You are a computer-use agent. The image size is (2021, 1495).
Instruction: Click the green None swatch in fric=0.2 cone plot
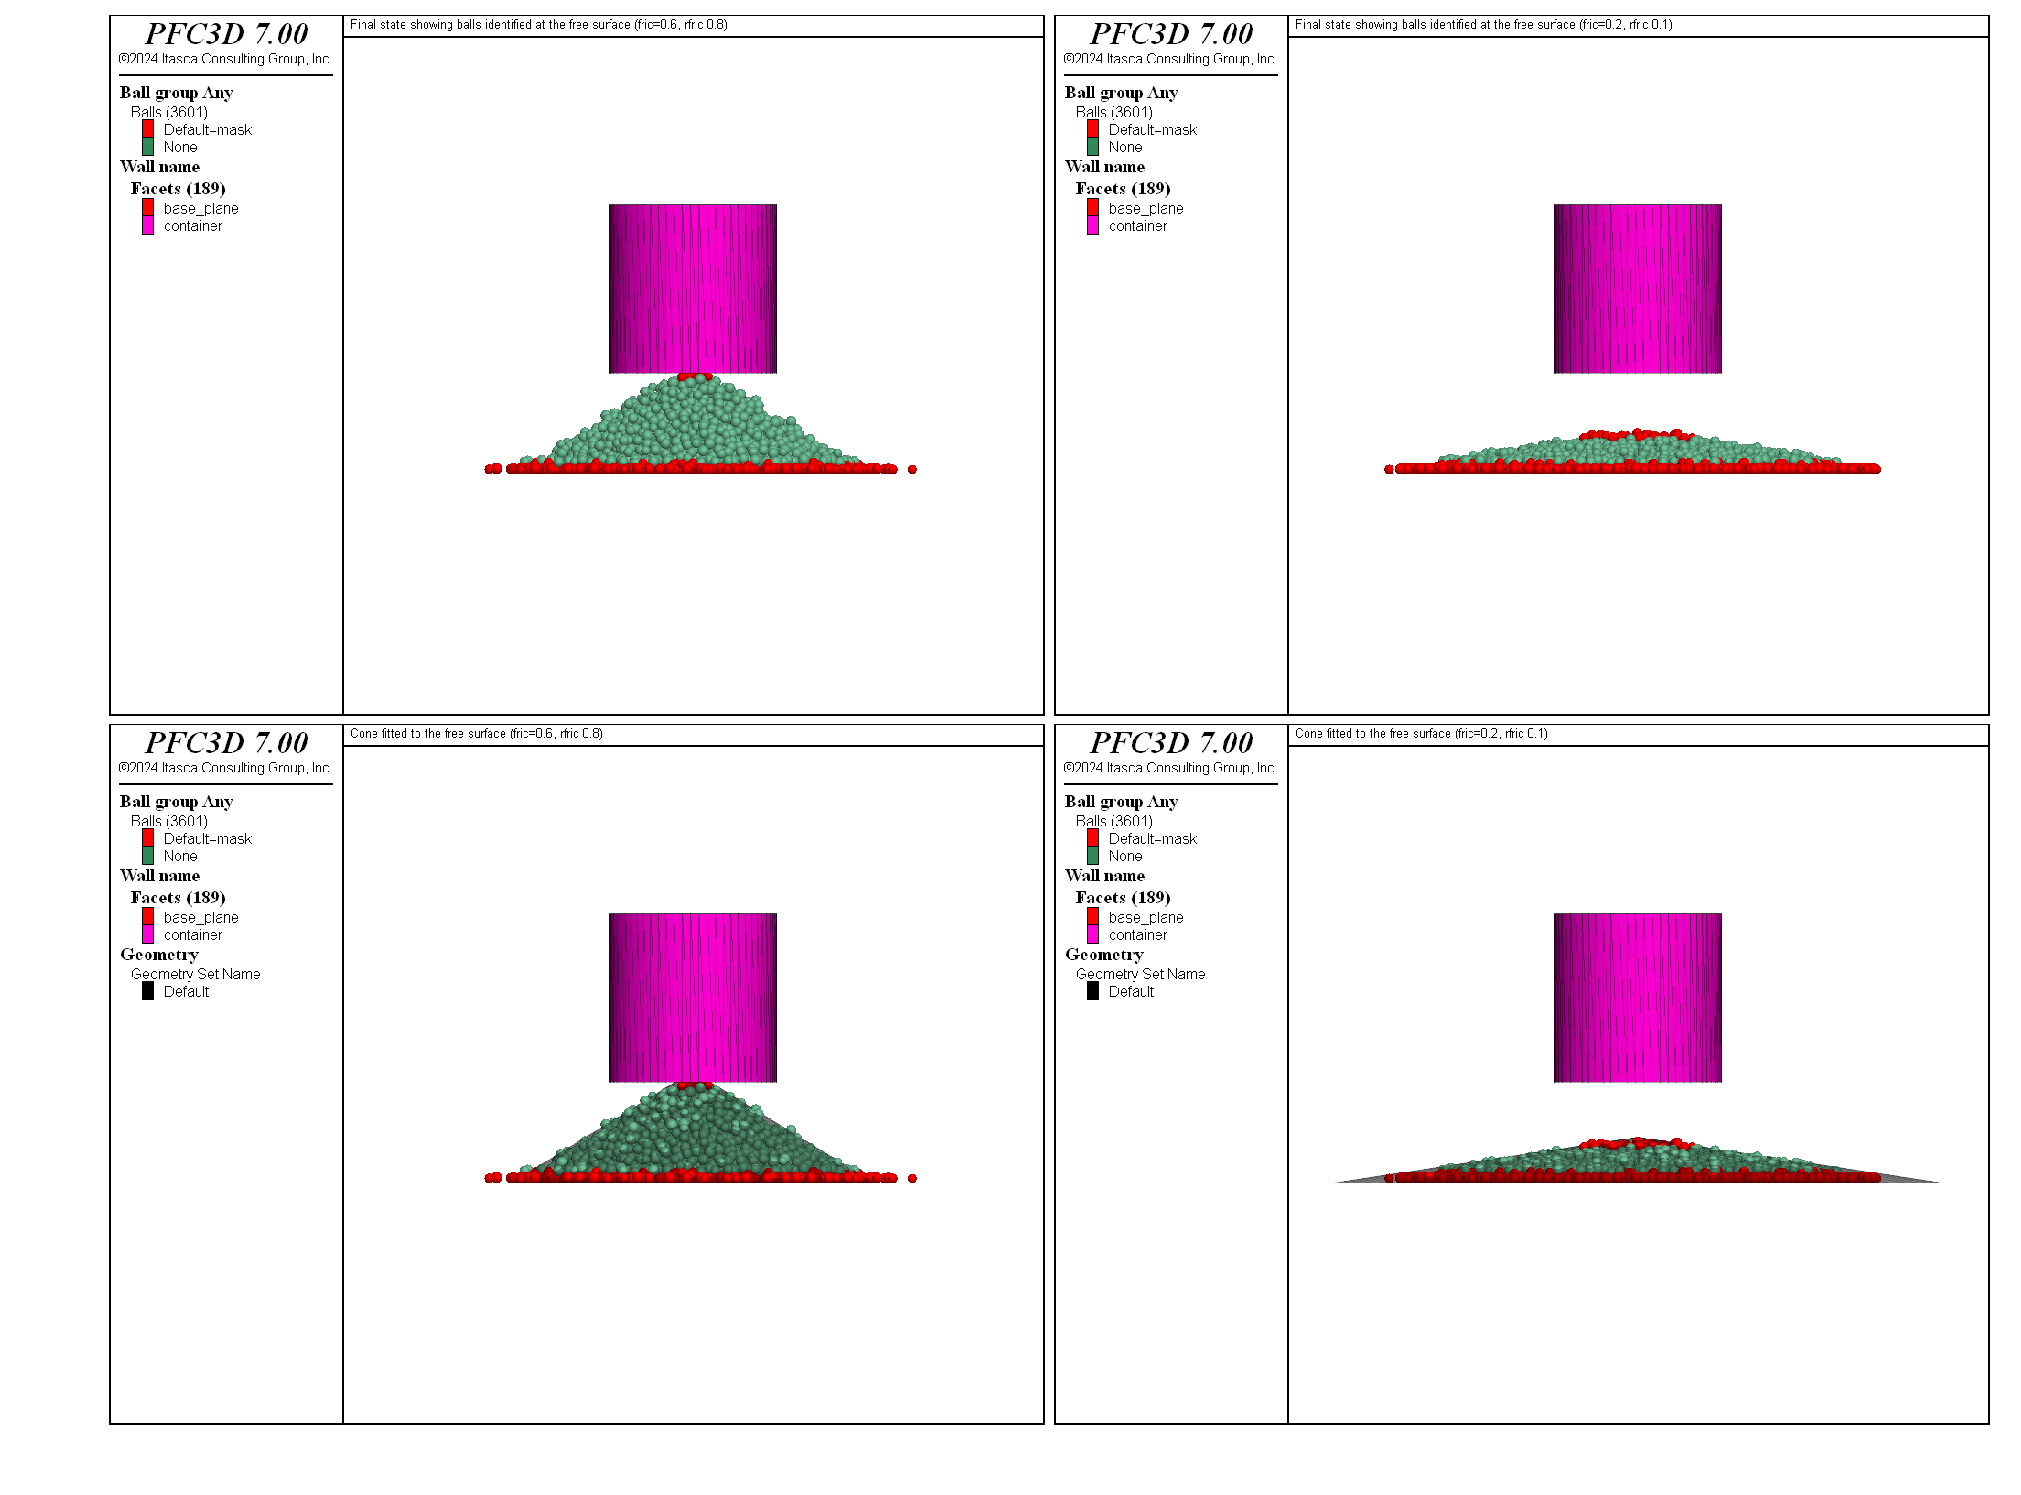click(1093, 856)
